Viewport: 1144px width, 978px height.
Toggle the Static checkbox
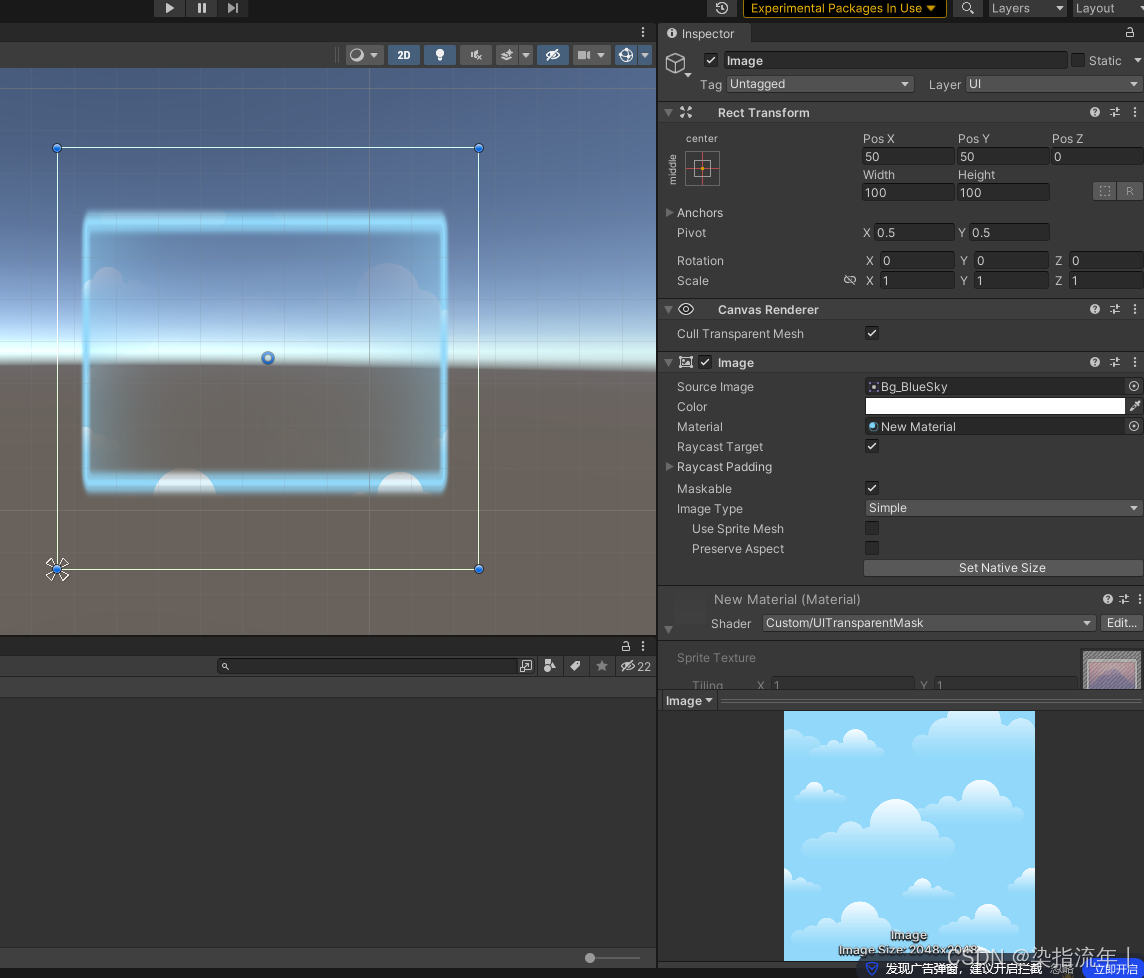(x=1078, y=61)
